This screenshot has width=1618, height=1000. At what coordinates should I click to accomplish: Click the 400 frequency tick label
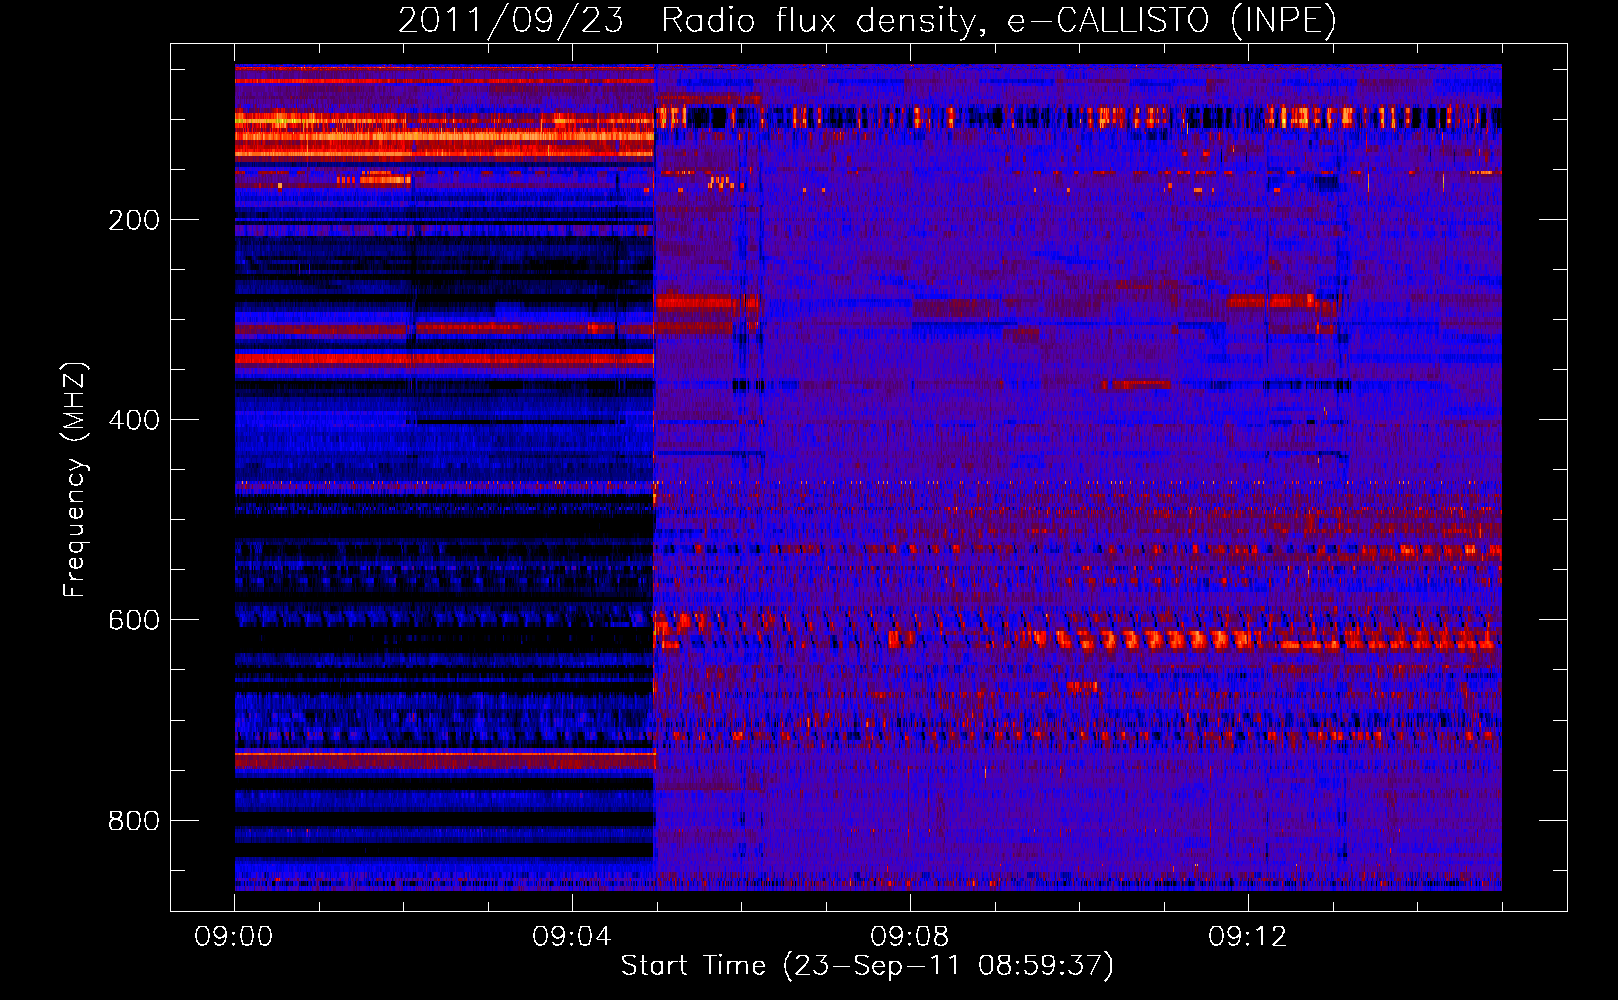134,420
